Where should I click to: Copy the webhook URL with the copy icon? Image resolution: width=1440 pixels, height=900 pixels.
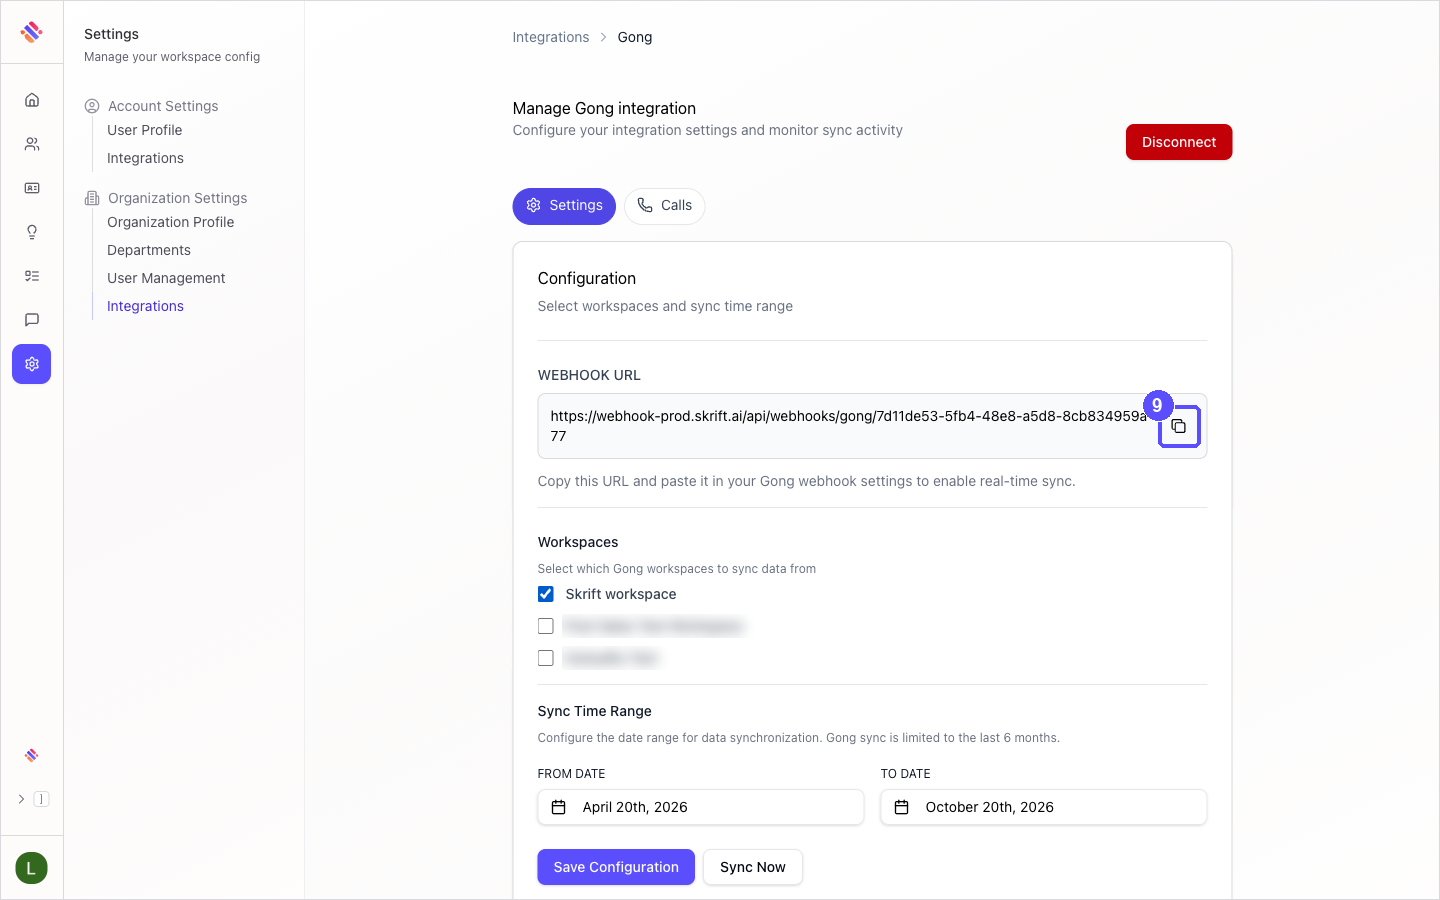click(1179, 426)
